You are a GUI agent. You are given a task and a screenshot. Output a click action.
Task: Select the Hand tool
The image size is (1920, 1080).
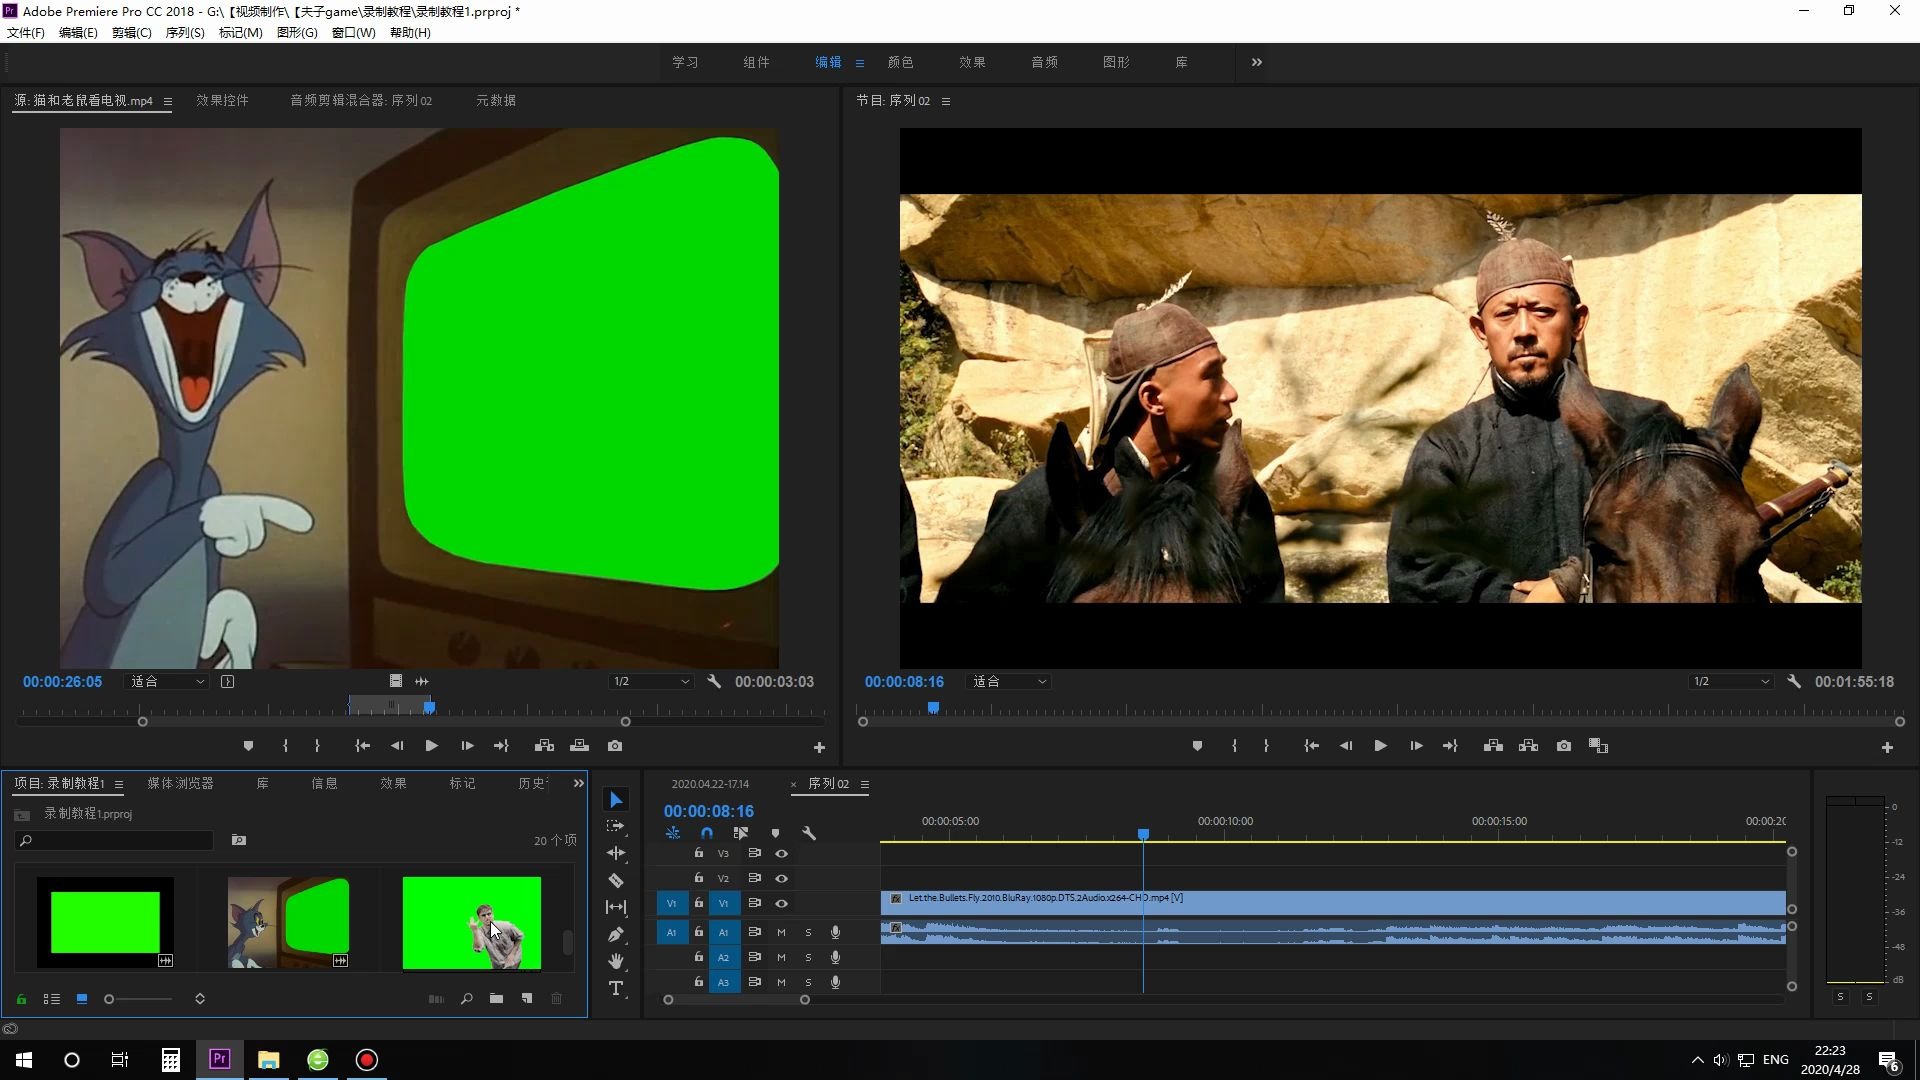click(616, 962)
